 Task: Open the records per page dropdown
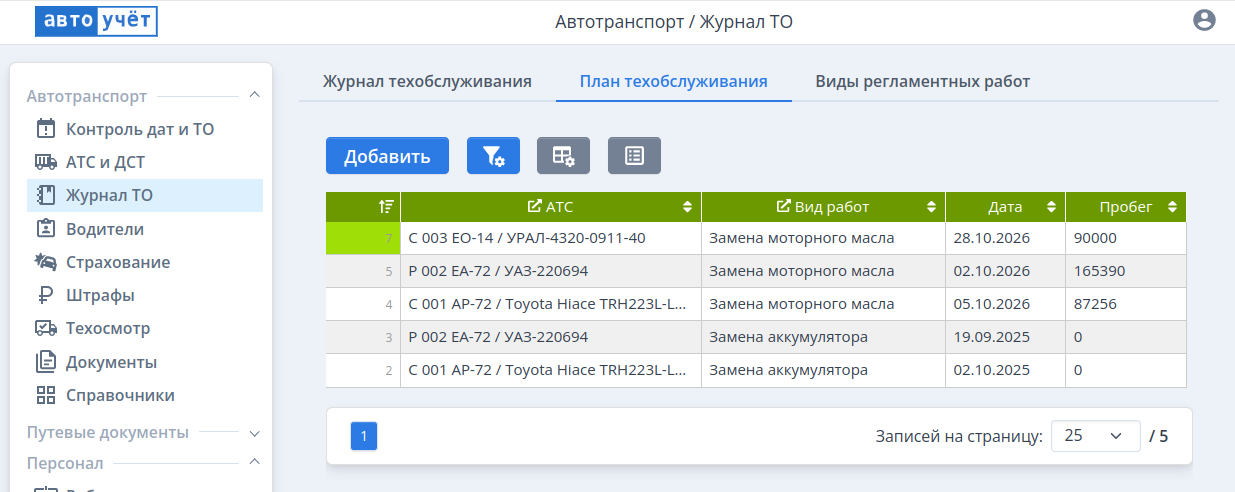coord(1096,436)
